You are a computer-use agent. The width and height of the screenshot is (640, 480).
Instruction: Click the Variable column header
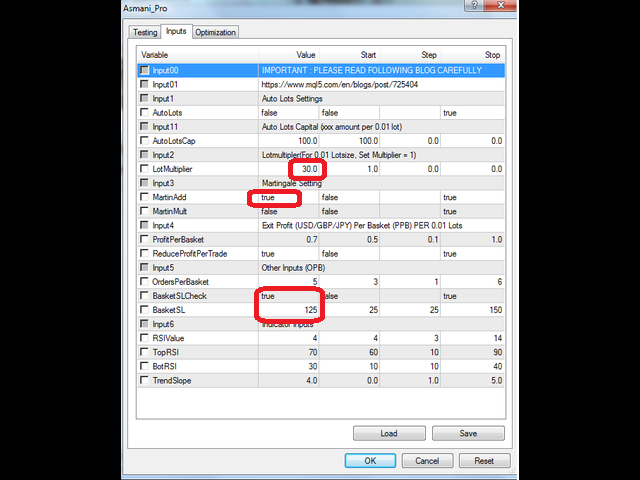coord(198,55)
